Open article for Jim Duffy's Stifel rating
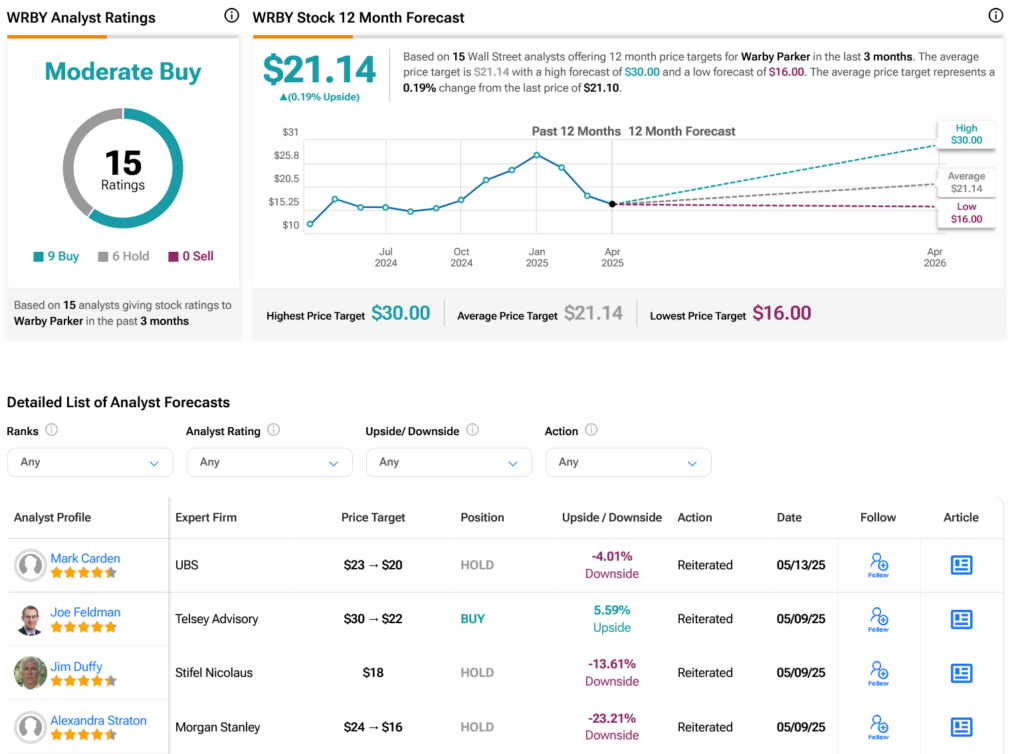Image resolution: width=1024 pixels, height=754 pixels. (961, 673)
